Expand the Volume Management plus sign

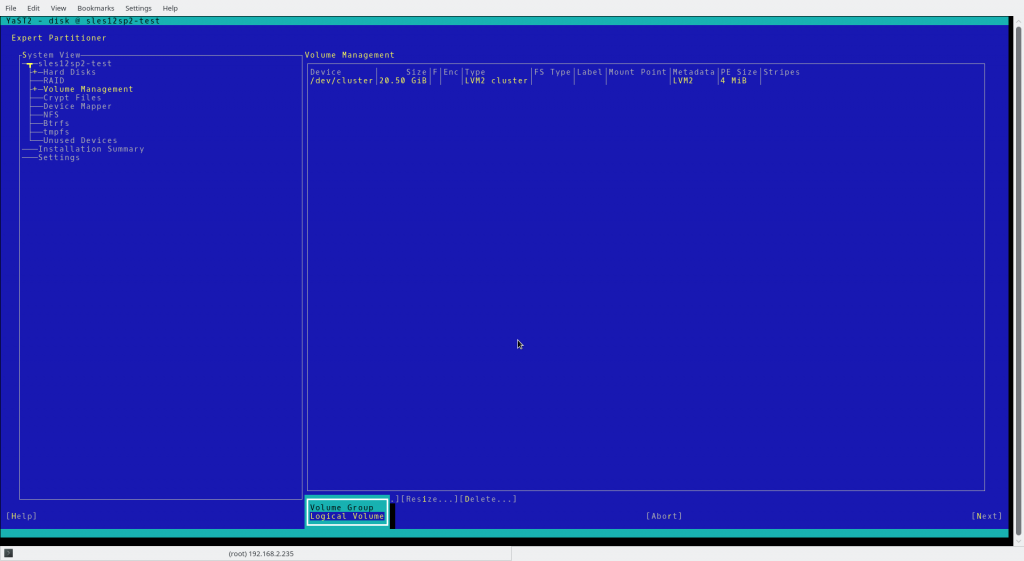(x=34, y=89)
